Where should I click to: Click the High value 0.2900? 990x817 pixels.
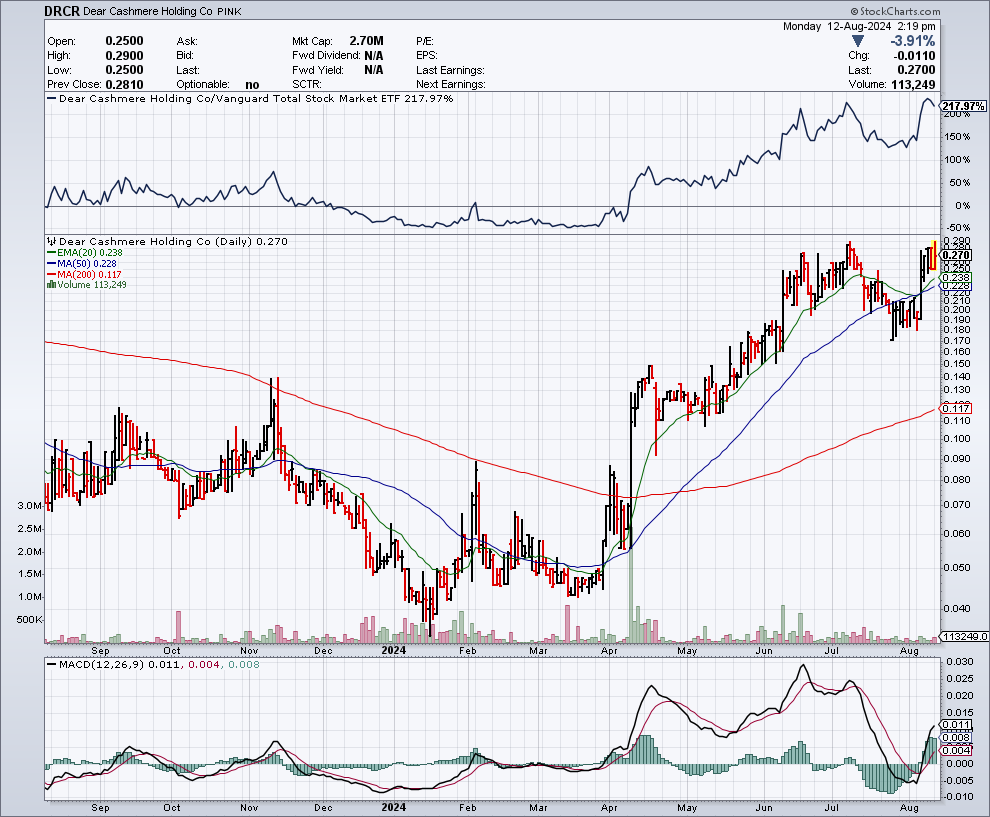point(124,56)
